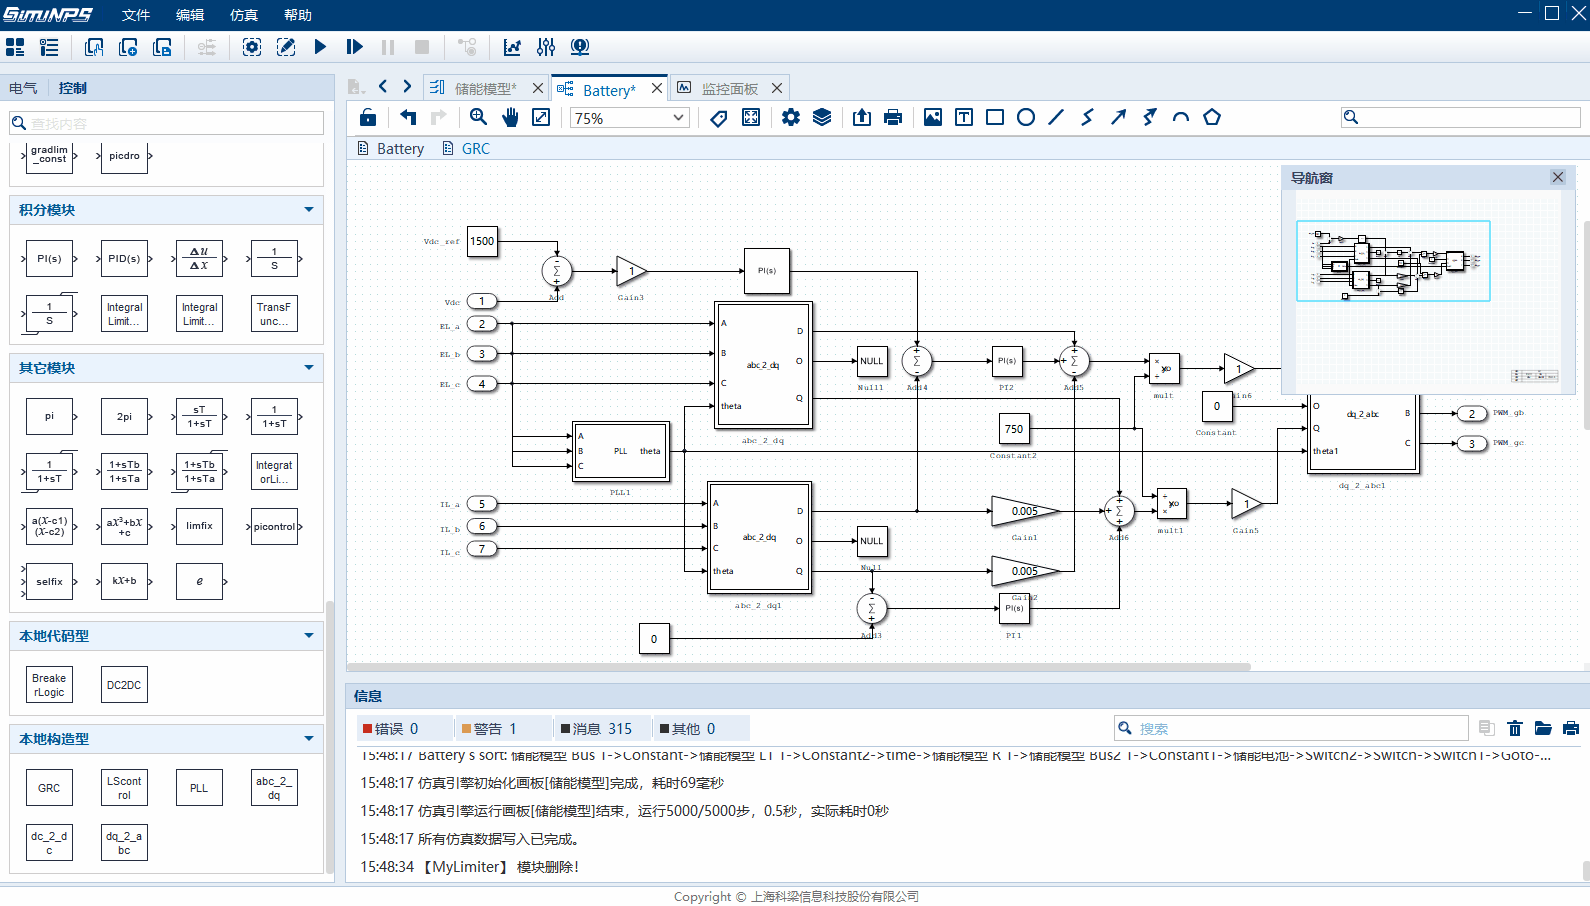Screen dimensions: 1590x906
Task: Open the 仿真 menu
Action: pyautogui.click(x=243, y=15)
